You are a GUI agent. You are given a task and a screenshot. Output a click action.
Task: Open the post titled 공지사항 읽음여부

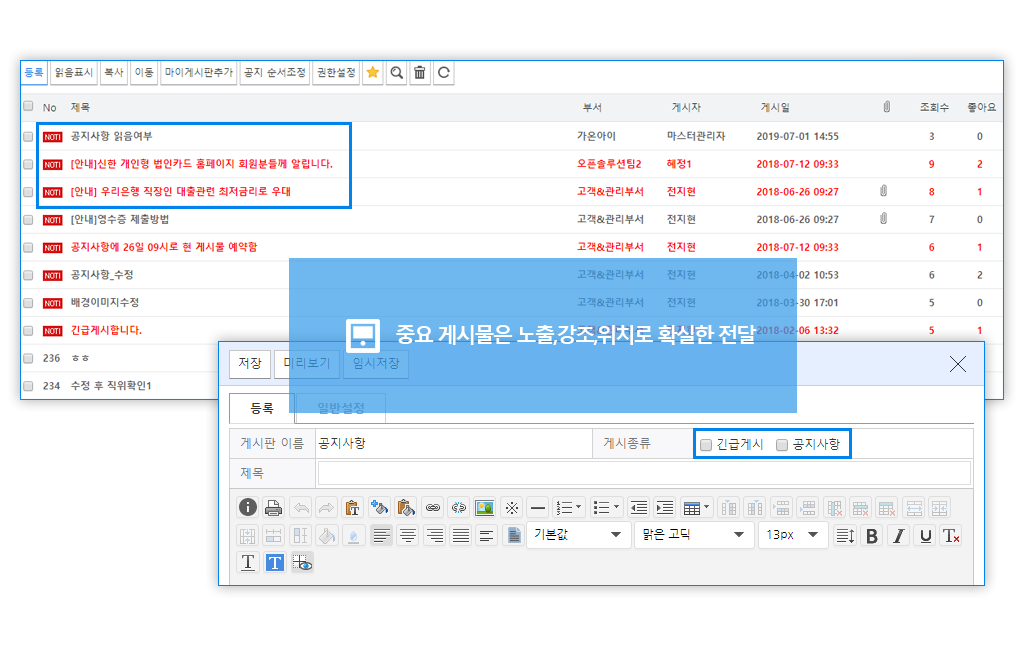pyautogui.click(x=112, y=136)
